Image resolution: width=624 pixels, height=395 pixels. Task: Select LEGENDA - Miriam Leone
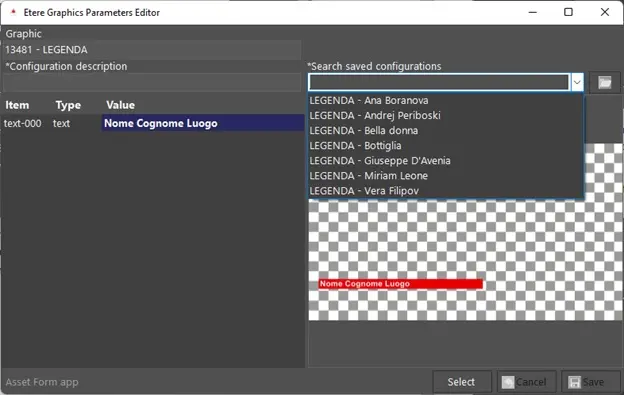[x=446, y=176]
